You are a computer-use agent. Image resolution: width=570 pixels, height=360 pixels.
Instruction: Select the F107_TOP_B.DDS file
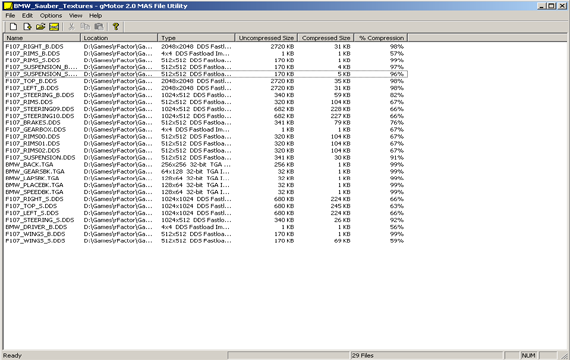pos(31,81)
